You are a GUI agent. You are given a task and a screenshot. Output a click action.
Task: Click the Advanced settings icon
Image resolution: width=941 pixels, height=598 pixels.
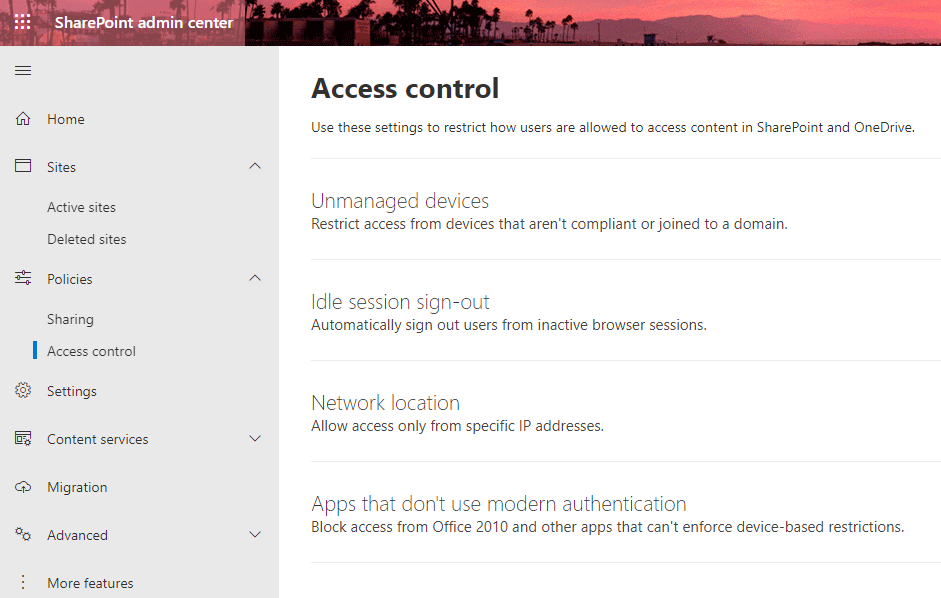coord(22,534)
